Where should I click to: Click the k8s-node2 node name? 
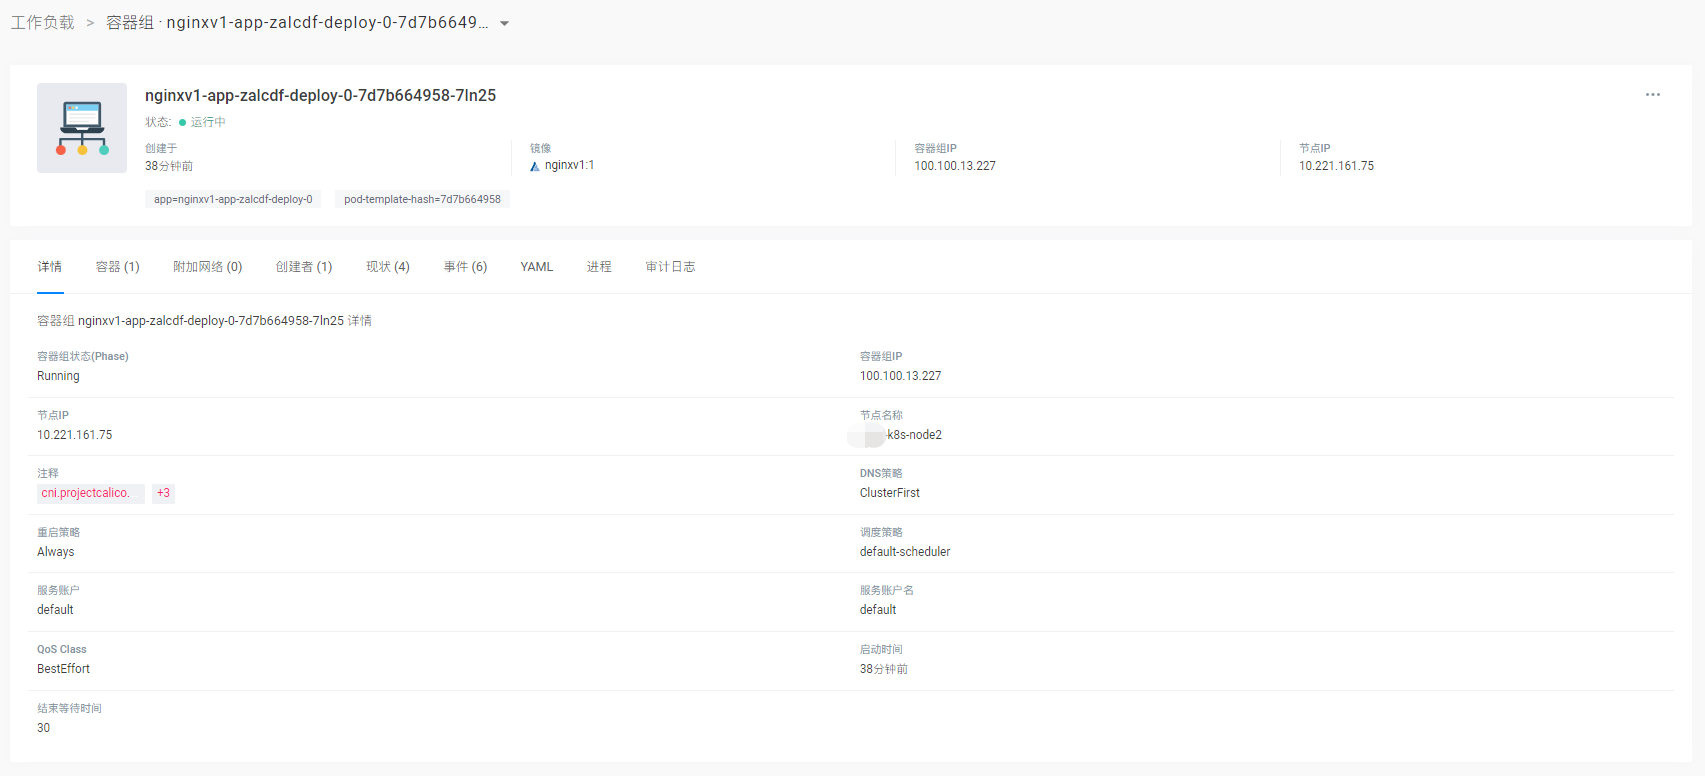(913, 435)
